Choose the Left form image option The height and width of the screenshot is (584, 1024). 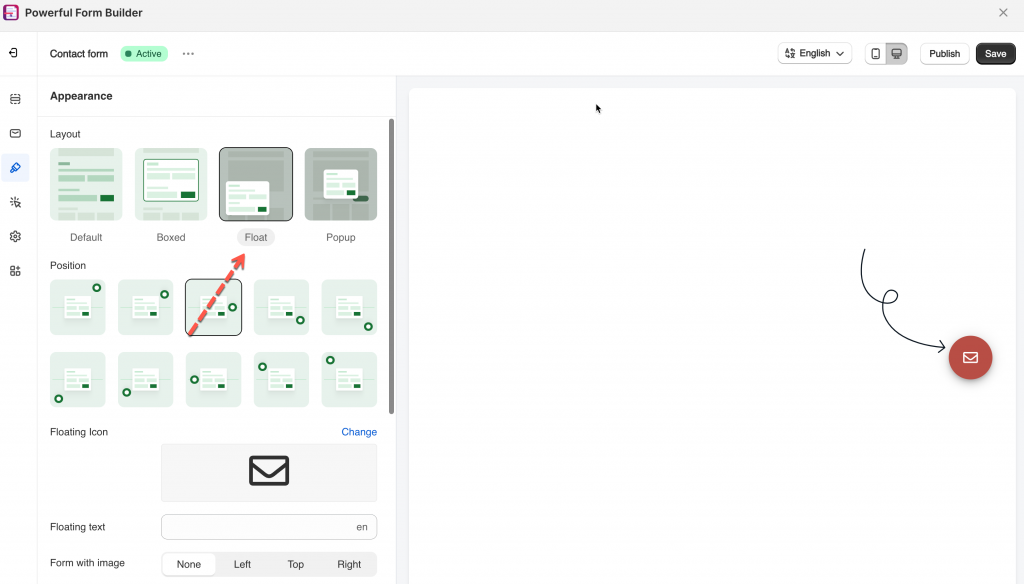[242, 564]
